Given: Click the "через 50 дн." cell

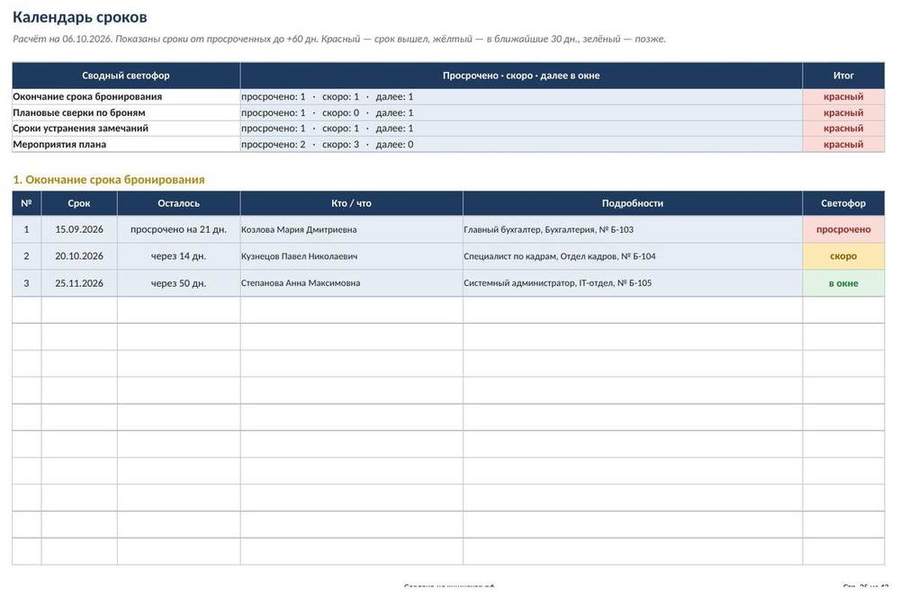Looking at the screenshot, I should (179, 283).
